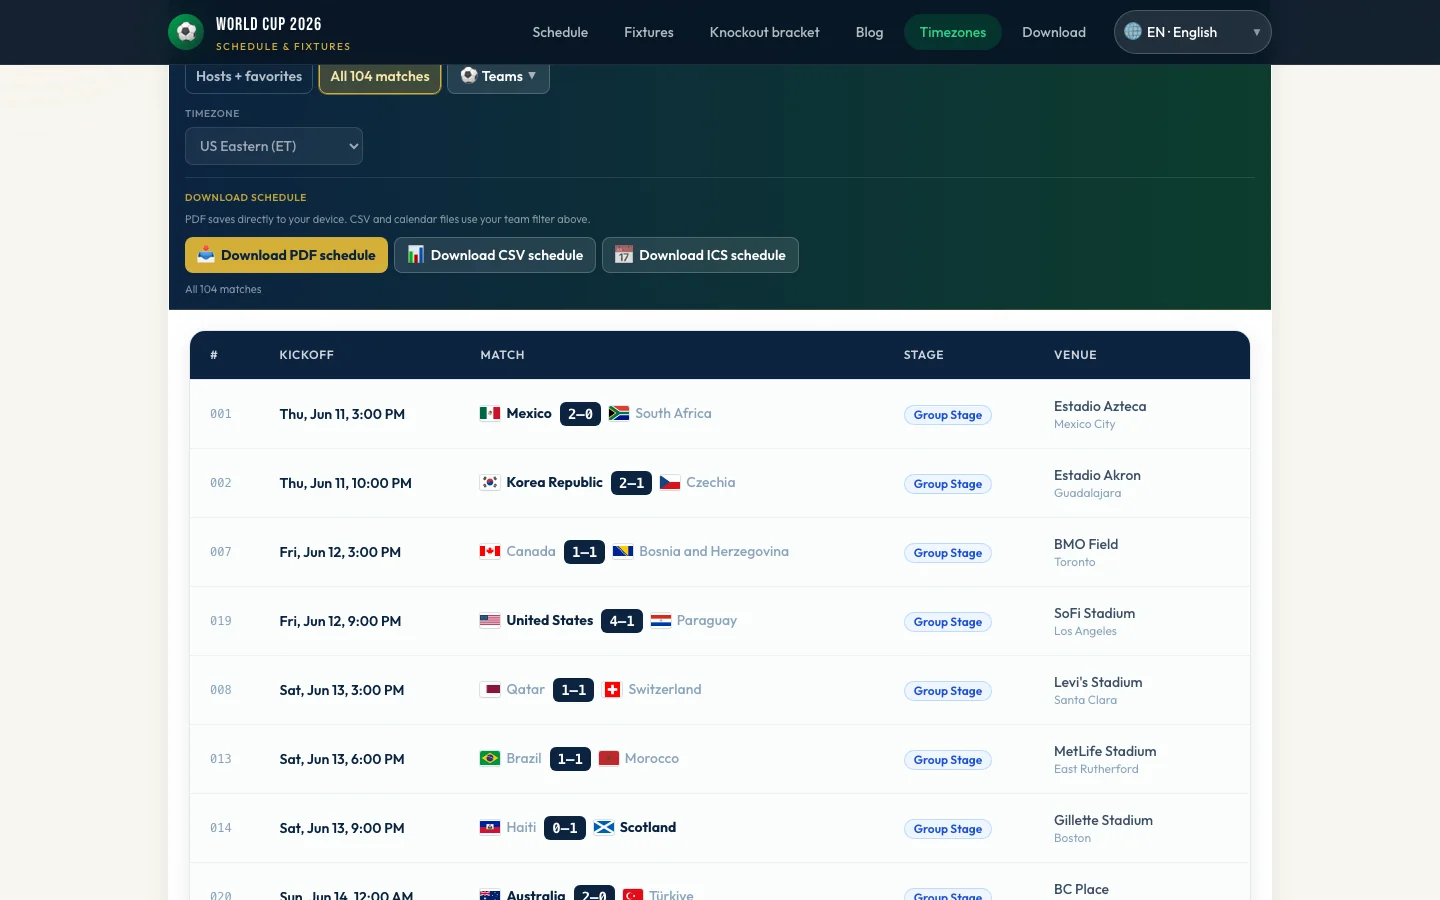Click the Morocco flag icon
The height and width of the screenshot is (900, 1440).
[609, 758]
